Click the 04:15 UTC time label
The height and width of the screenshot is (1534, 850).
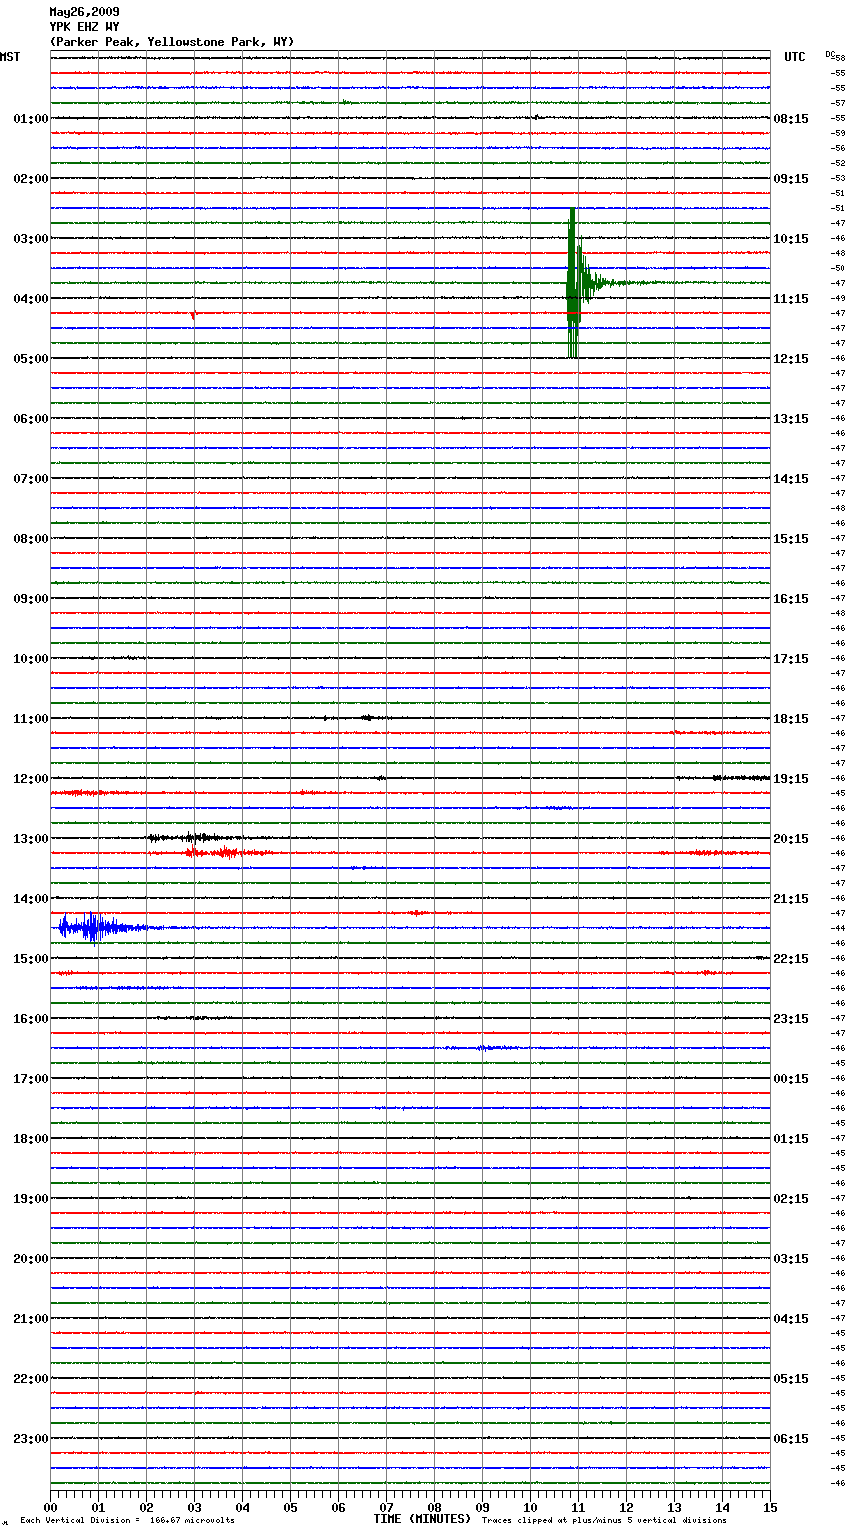pyautogui.click(x=791, y=1319)
